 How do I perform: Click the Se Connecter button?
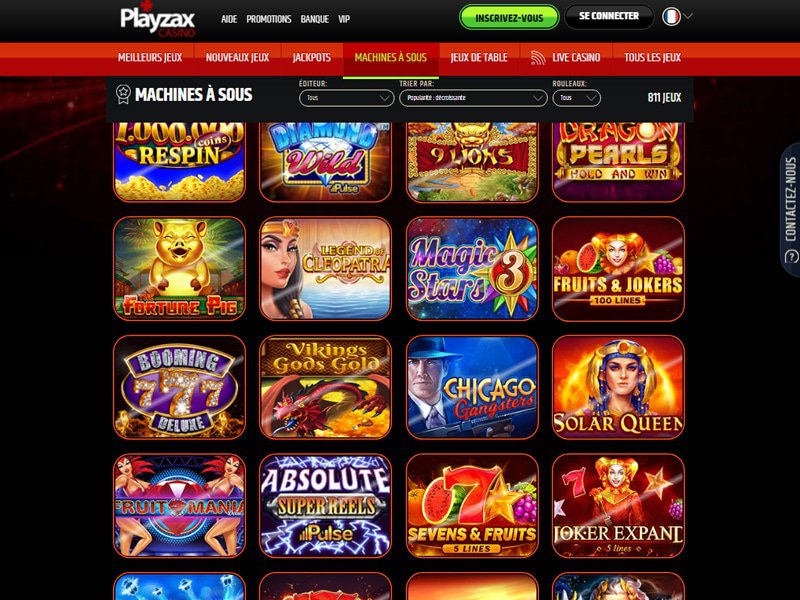pyautogui.click(x=609, y=17)
